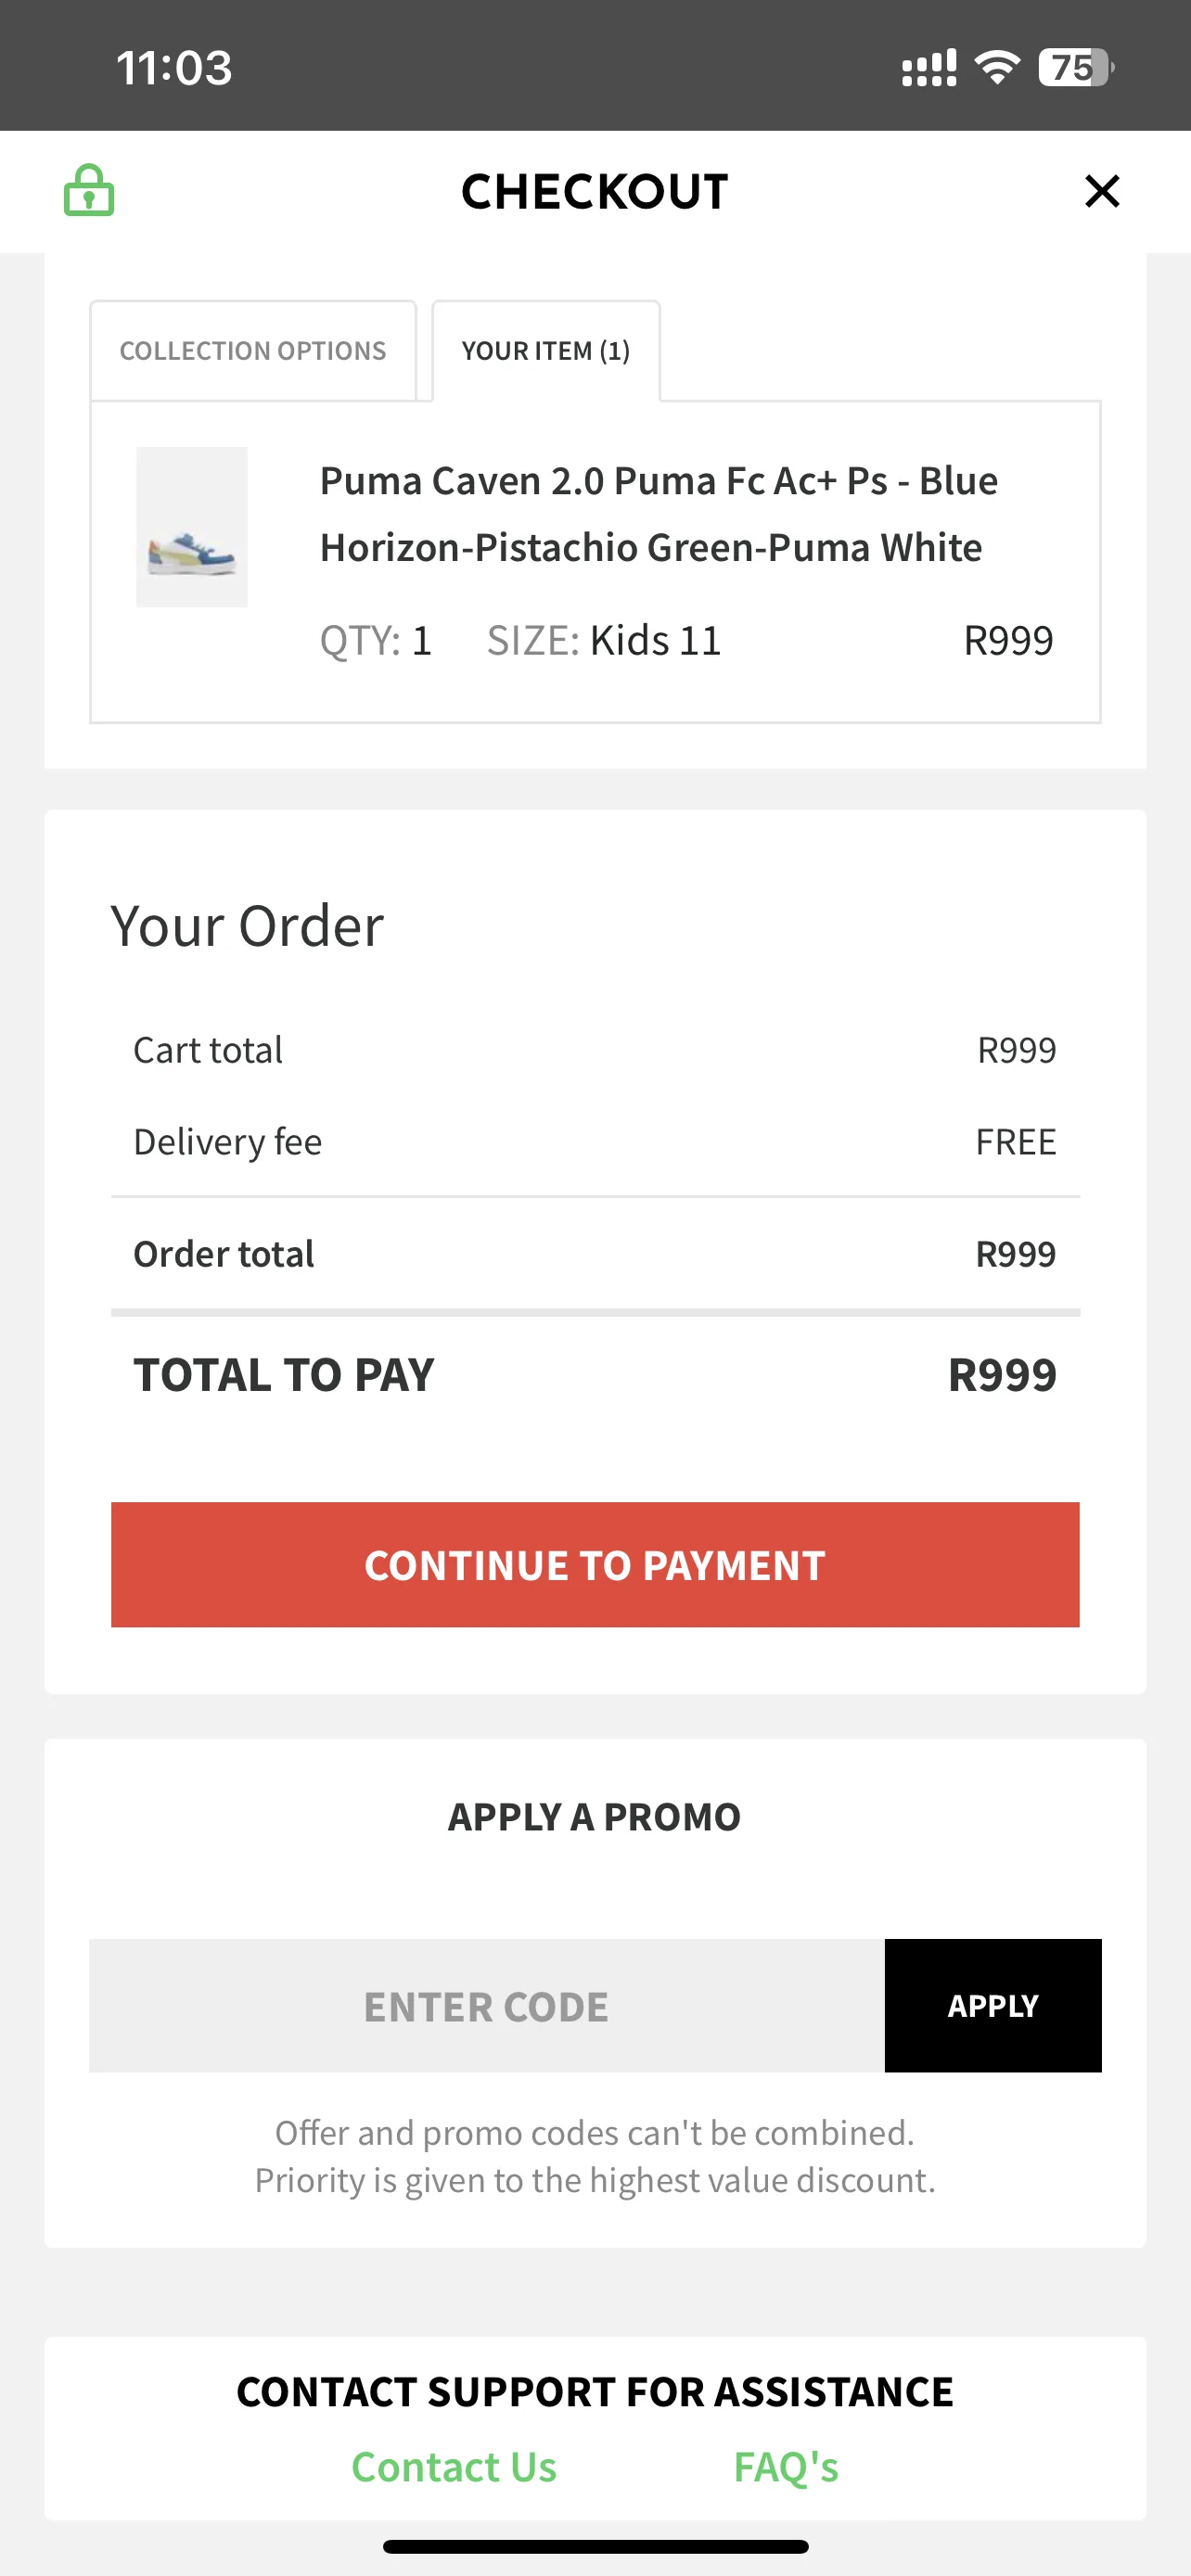Focus the Enter Code promo field
Viewport: 1191px width, 2576px height.
coord(487,2005)
